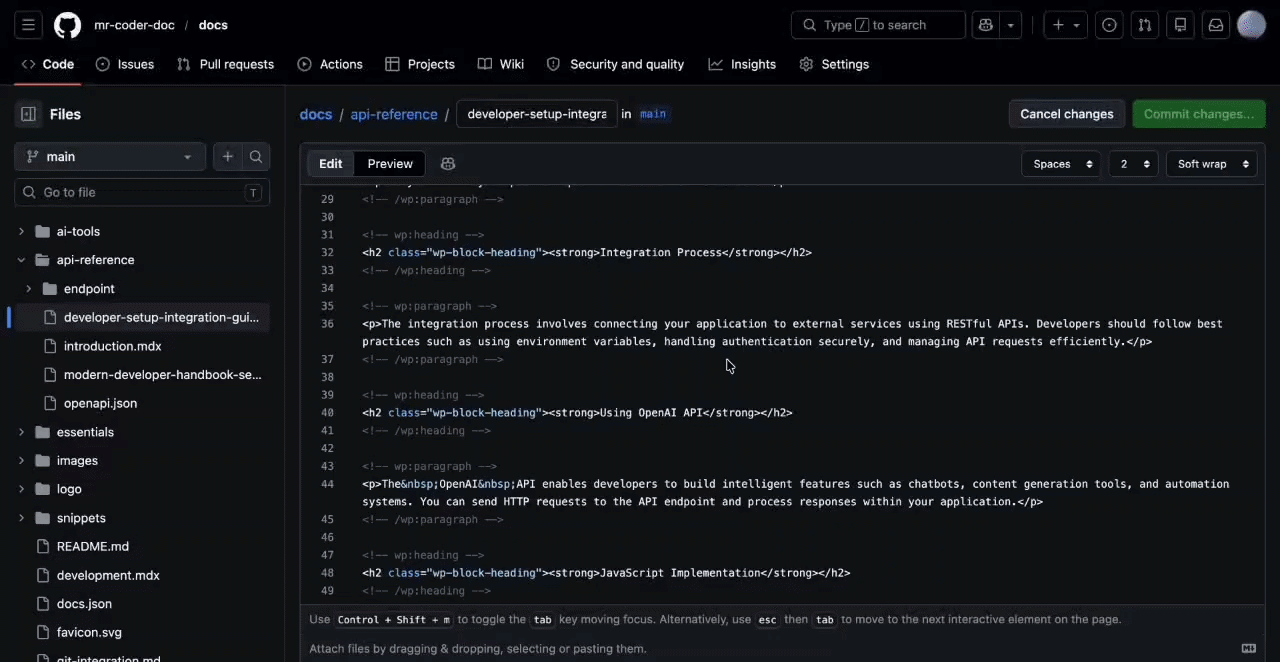Switch to the Pull requests tab

click(x=225, y=64)
